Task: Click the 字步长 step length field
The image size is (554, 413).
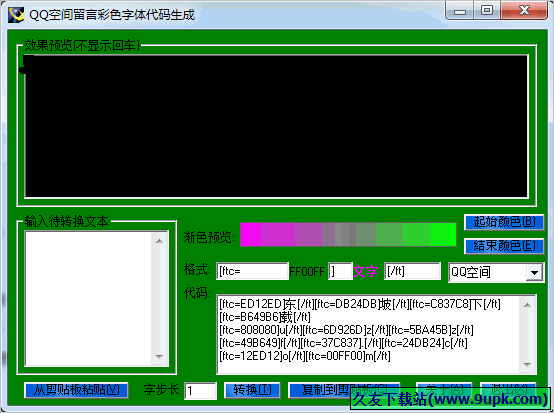Action: (x=200, y=391)
